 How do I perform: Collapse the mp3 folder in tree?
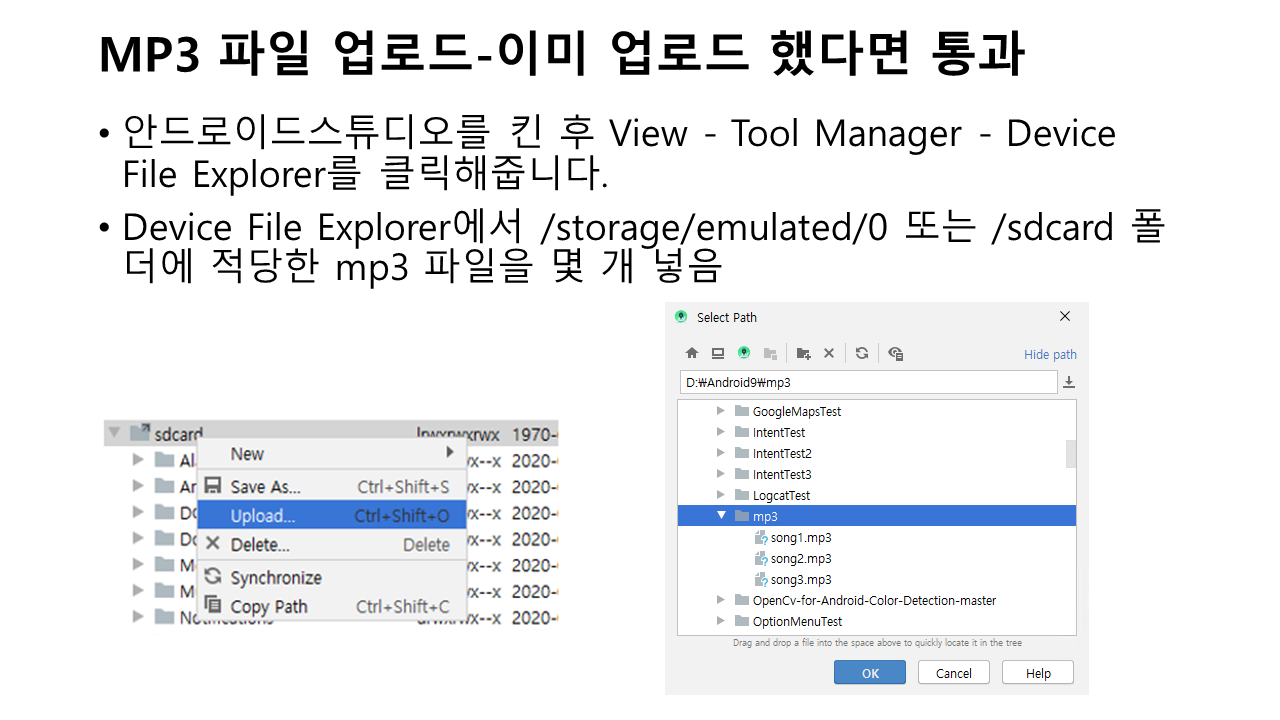pyautogui.click(x=721, y=516)
